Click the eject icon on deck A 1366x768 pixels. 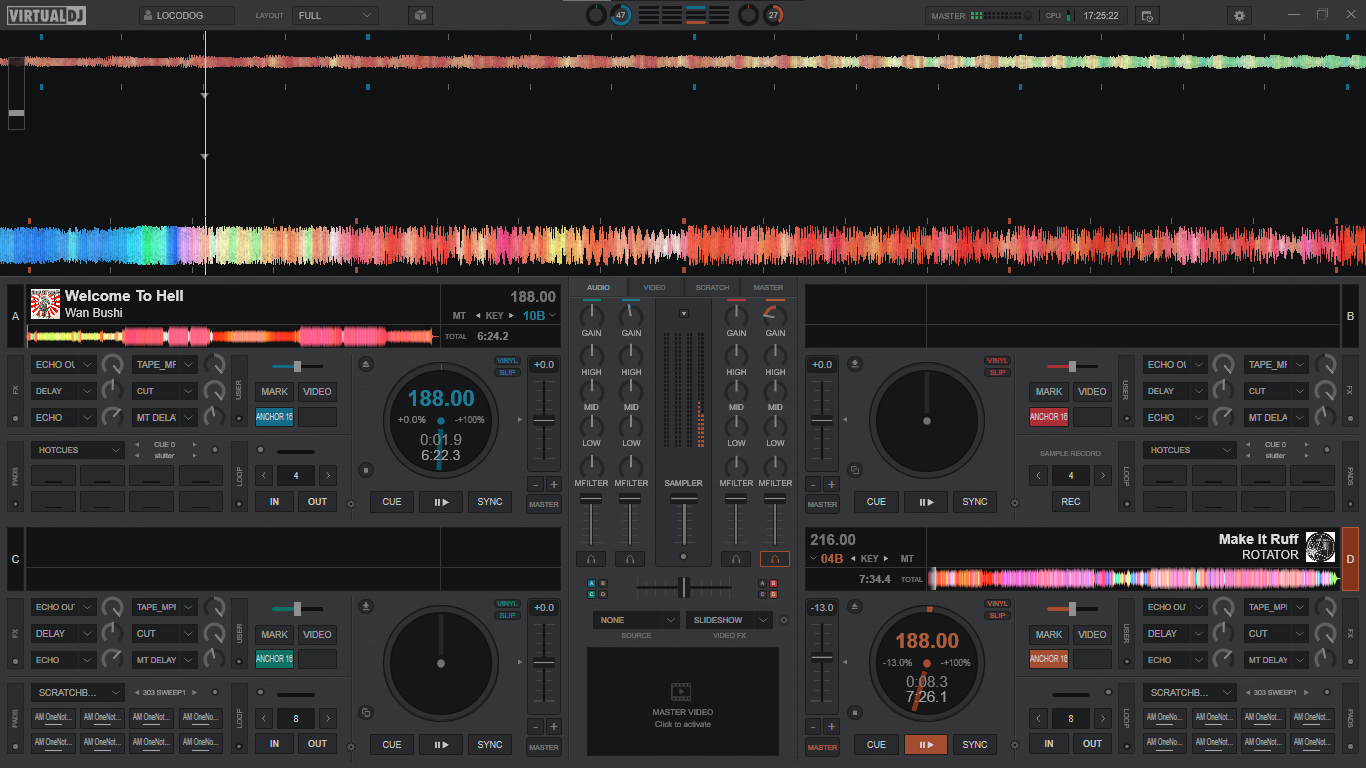click(366, 363)
